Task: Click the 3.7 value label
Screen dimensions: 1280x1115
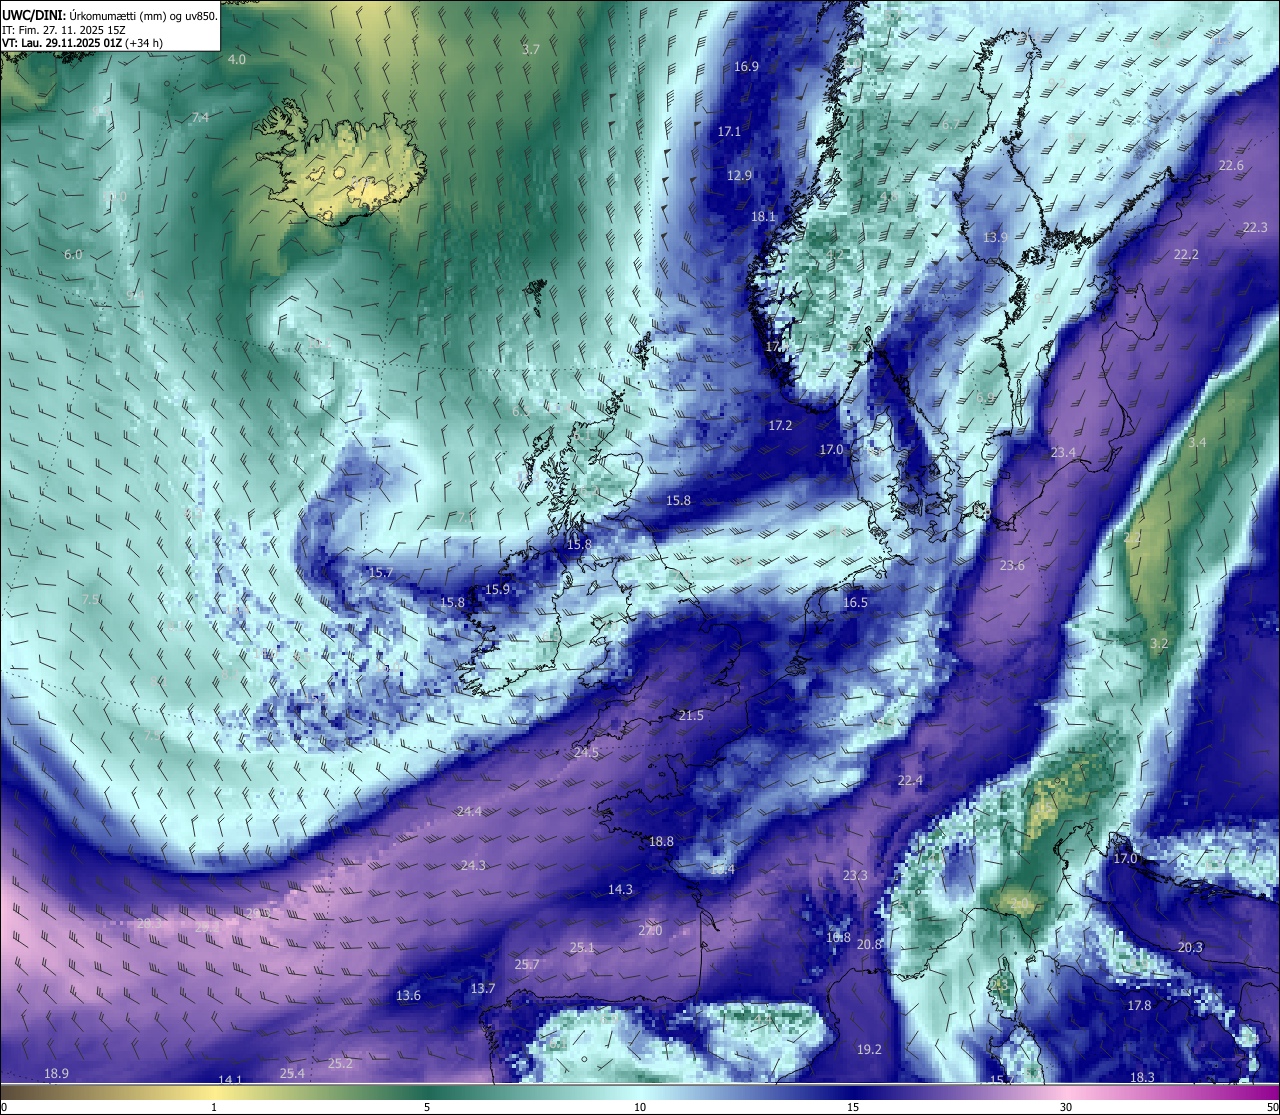Action: [x=531, y=49]
